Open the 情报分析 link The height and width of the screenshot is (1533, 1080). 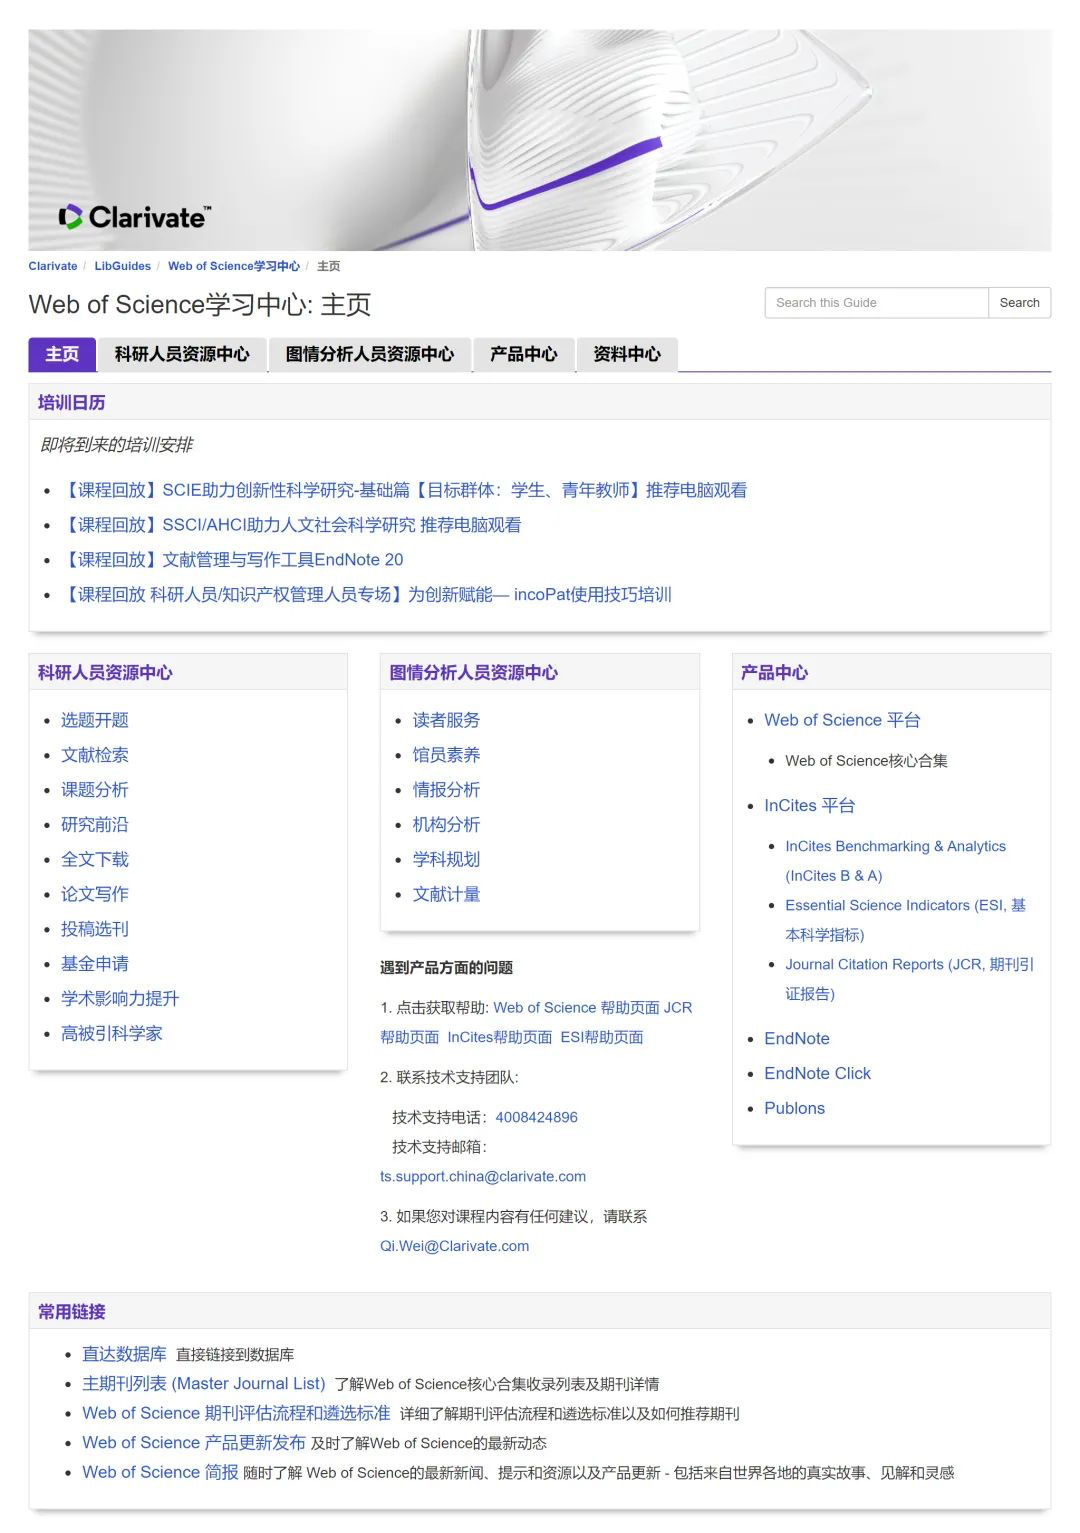[x=446, y=790]
